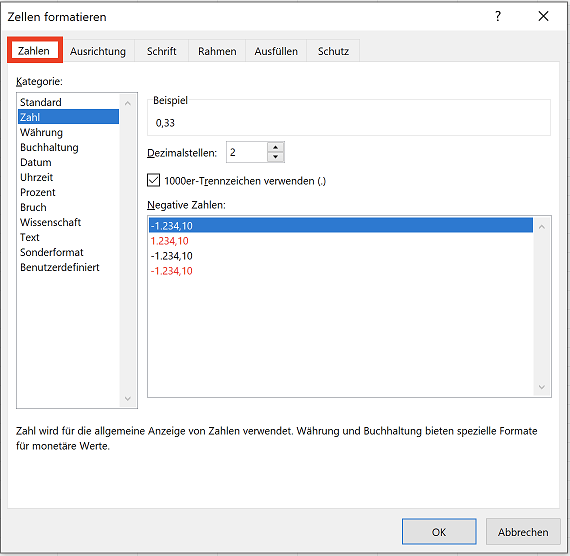
Task: Click Negative Zahlen list scroll-up arrow
Action: [x=542, y=227]
